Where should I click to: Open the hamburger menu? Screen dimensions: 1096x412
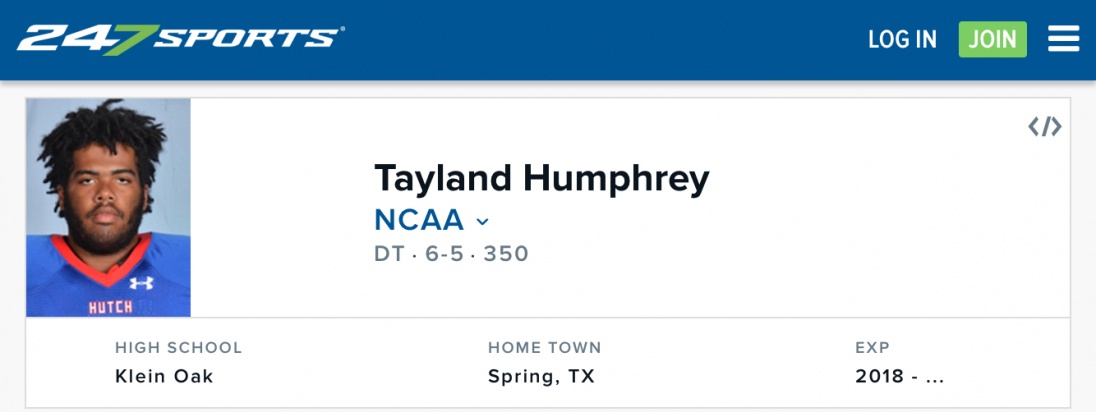[x=1063, y=39]
